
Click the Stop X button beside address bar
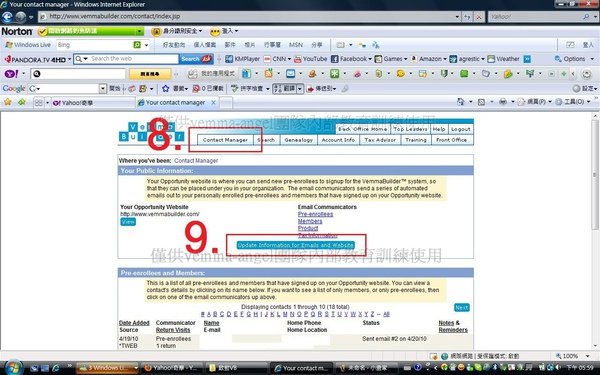[x=478, y=16]
